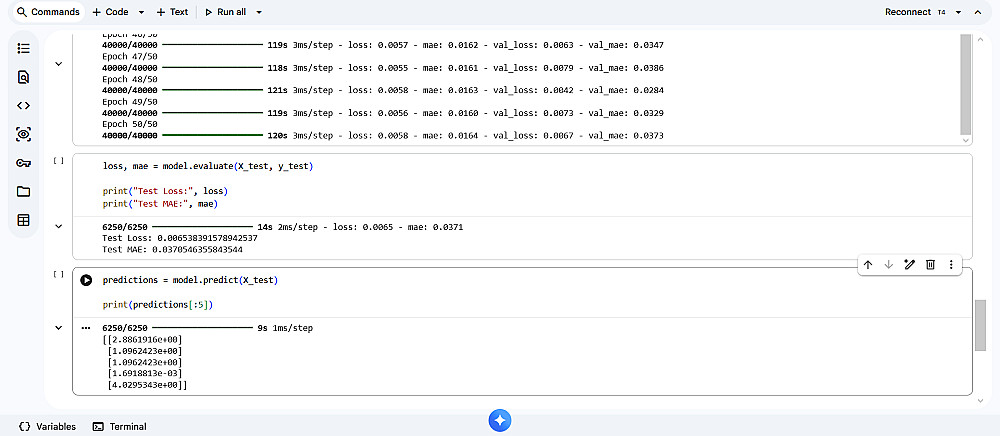
Task: Open the Terminal panel
Action: [x=119, y=426]
